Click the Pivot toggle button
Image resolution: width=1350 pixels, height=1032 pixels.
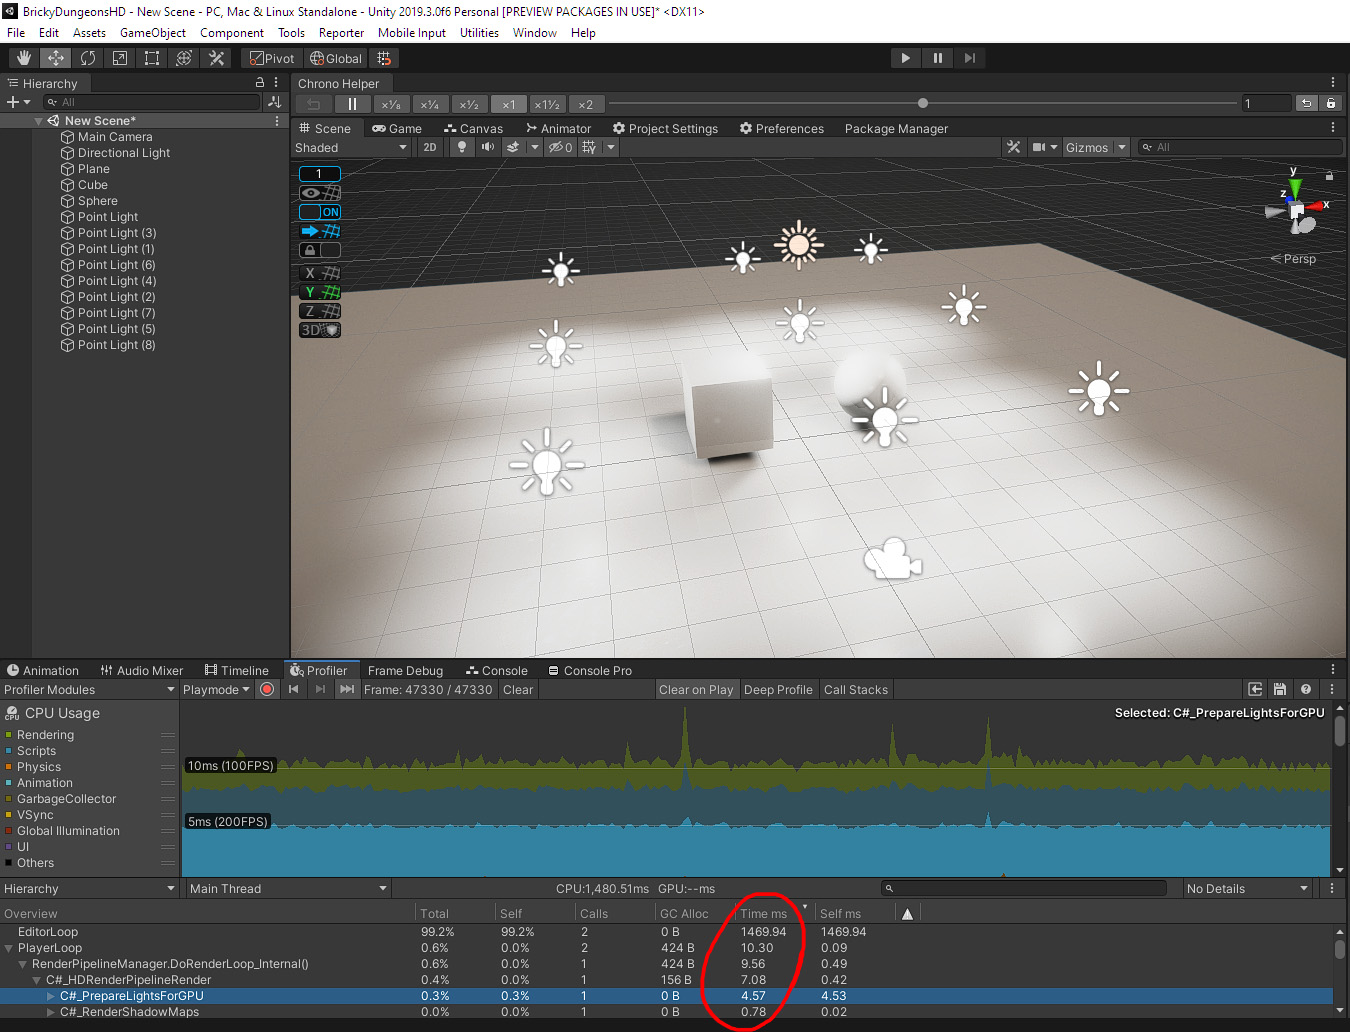point(271,57)
